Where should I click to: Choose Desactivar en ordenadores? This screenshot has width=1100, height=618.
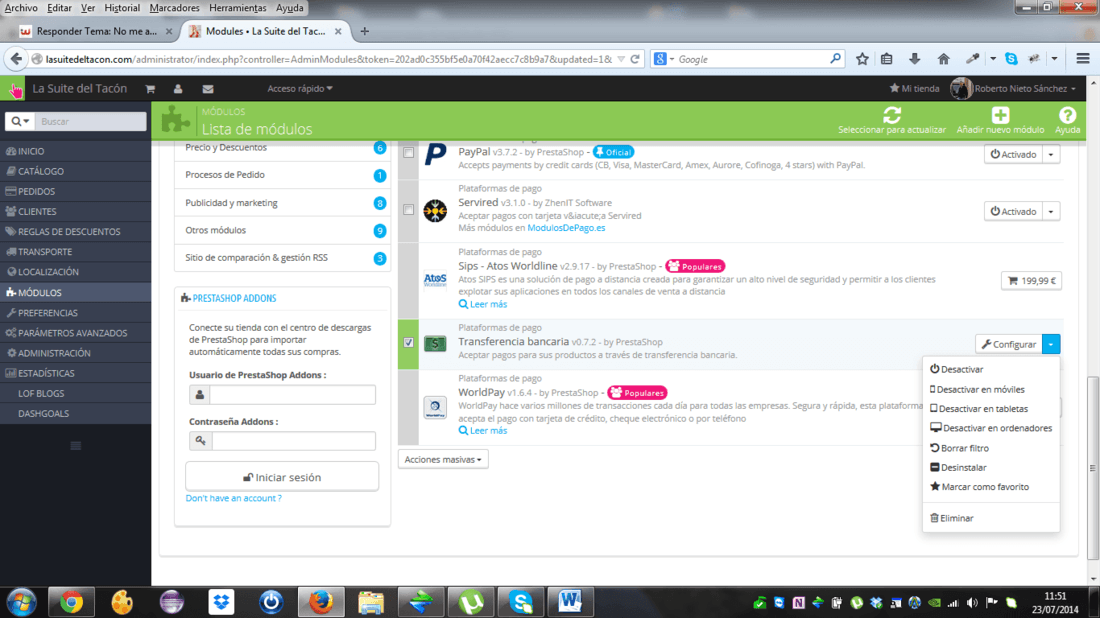coord(991,428)
